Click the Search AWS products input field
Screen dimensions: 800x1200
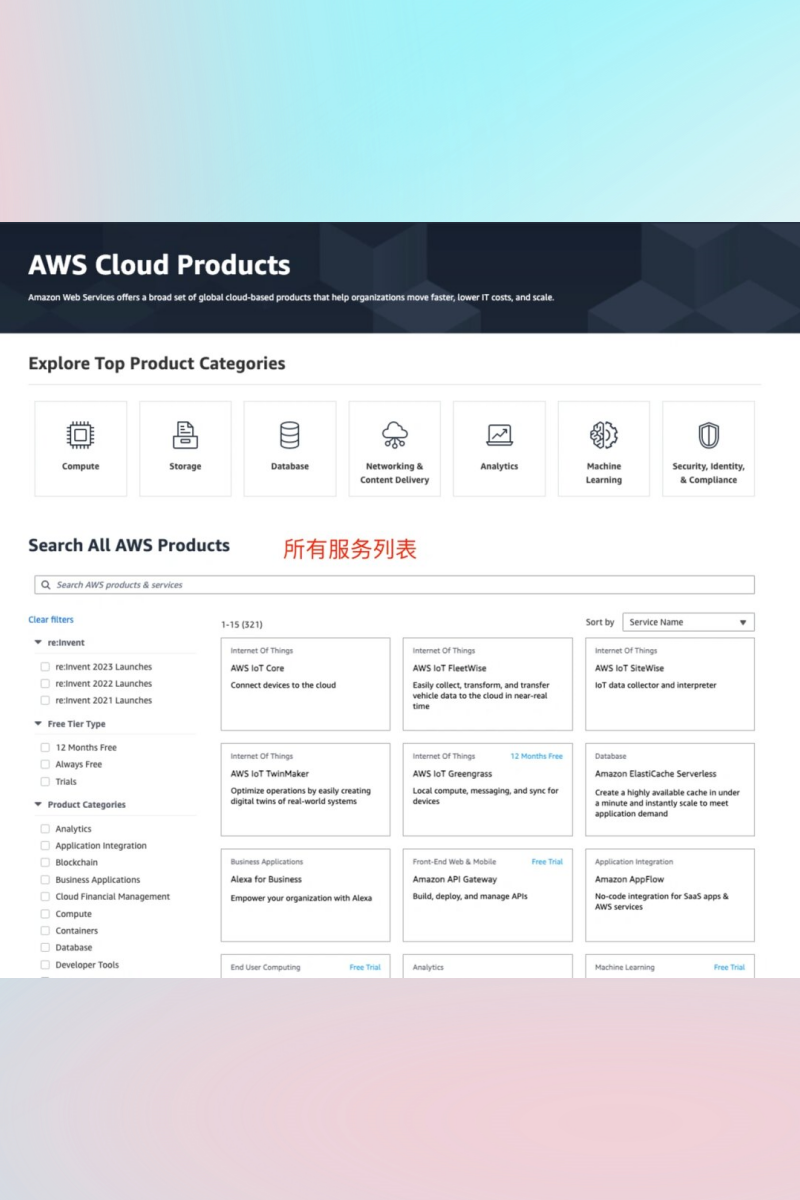point(400,585)
